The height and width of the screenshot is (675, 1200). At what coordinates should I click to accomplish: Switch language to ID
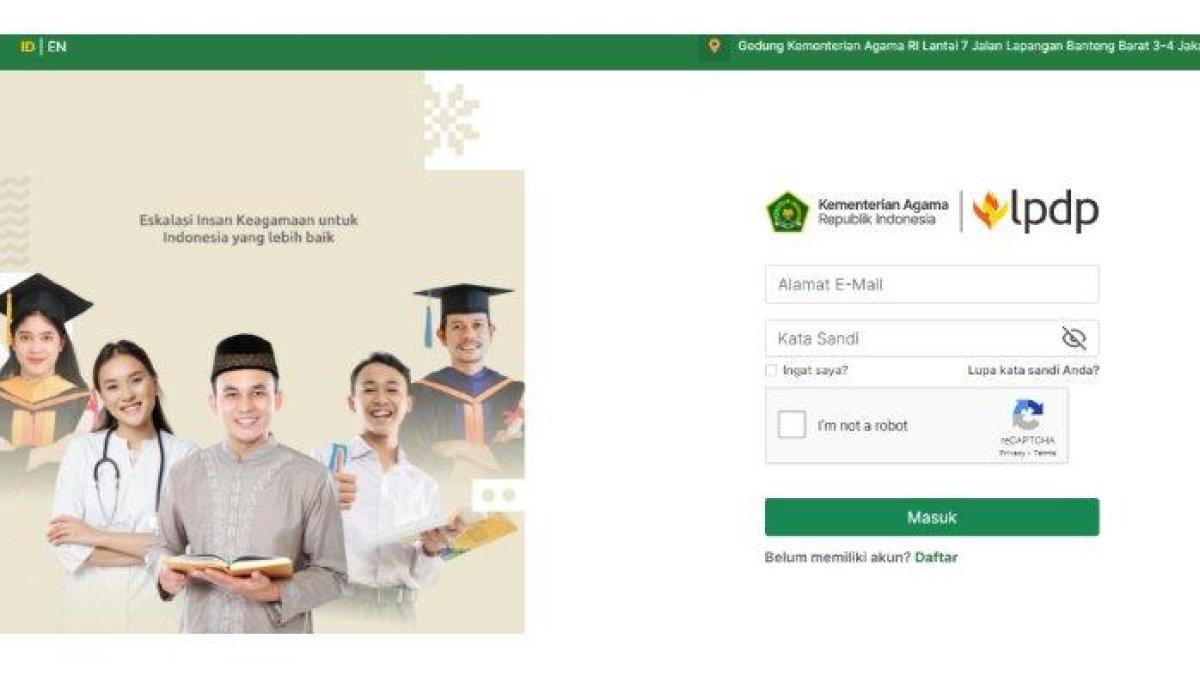[x=28, y=46]
